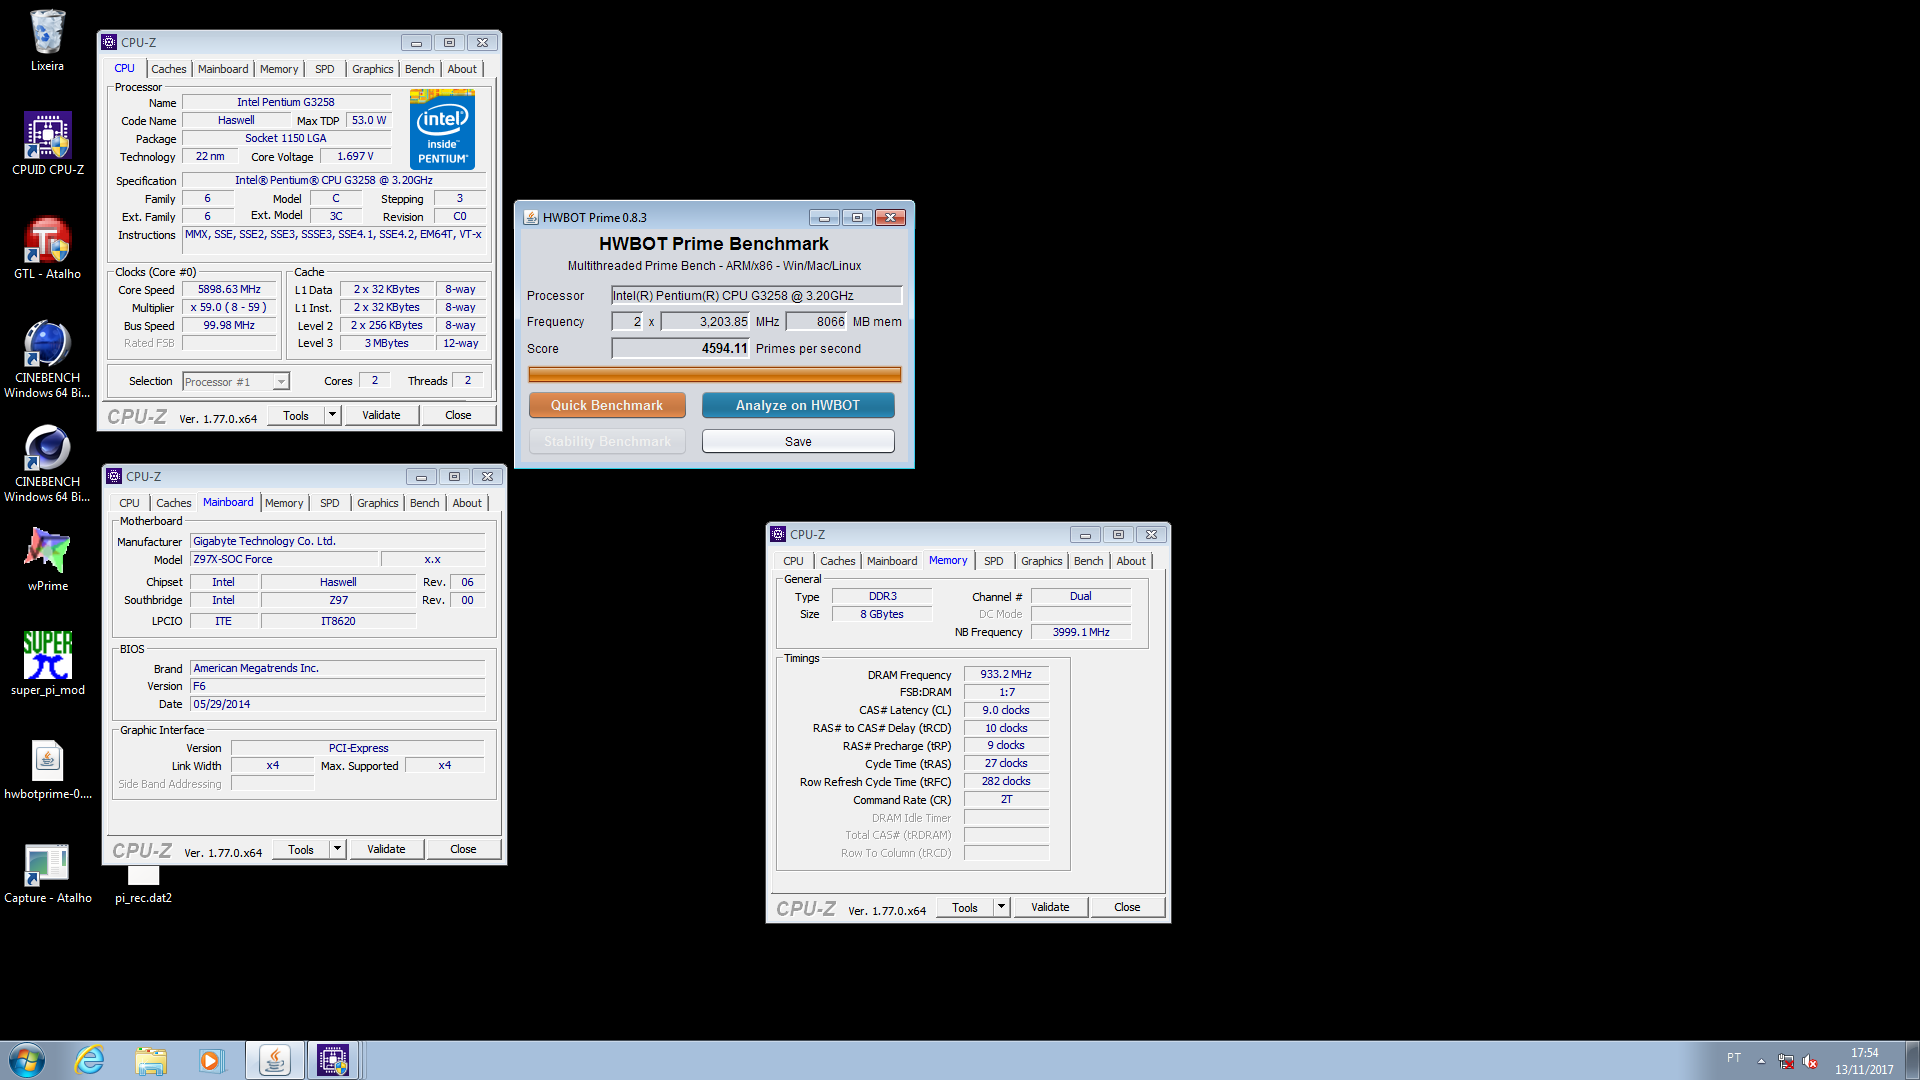Viewport: 1920px width, 1080px height.
Task: Click Close button in Mainboard CPU-Z window
Action: click(x=463, y=849)
